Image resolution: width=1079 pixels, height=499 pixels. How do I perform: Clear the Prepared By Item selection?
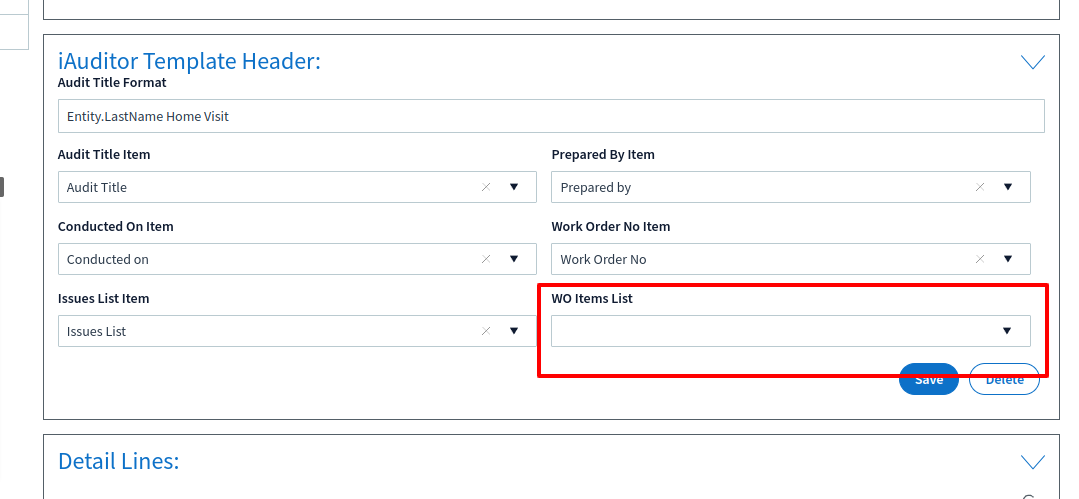pos(980,187)
